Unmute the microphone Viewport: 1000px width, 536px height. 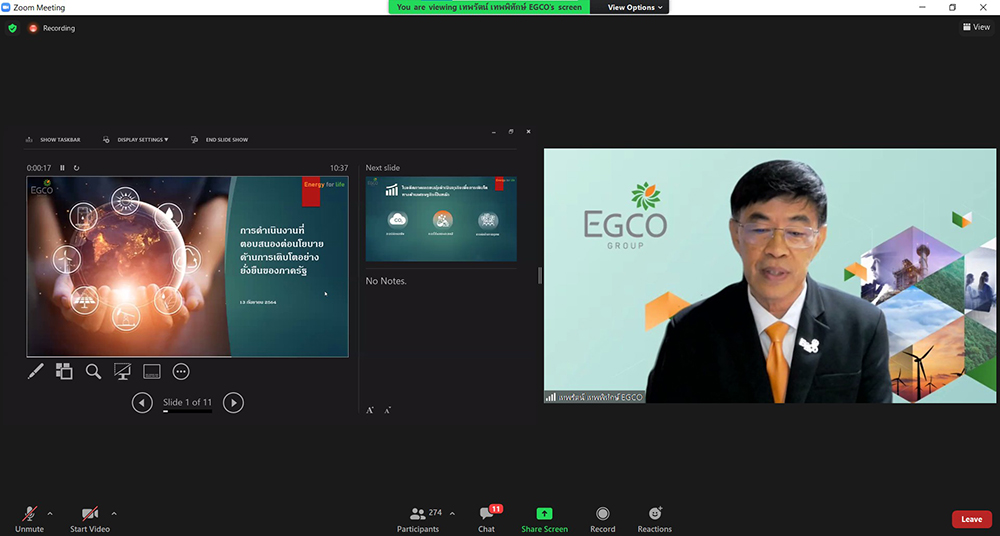tap(29, 519)
